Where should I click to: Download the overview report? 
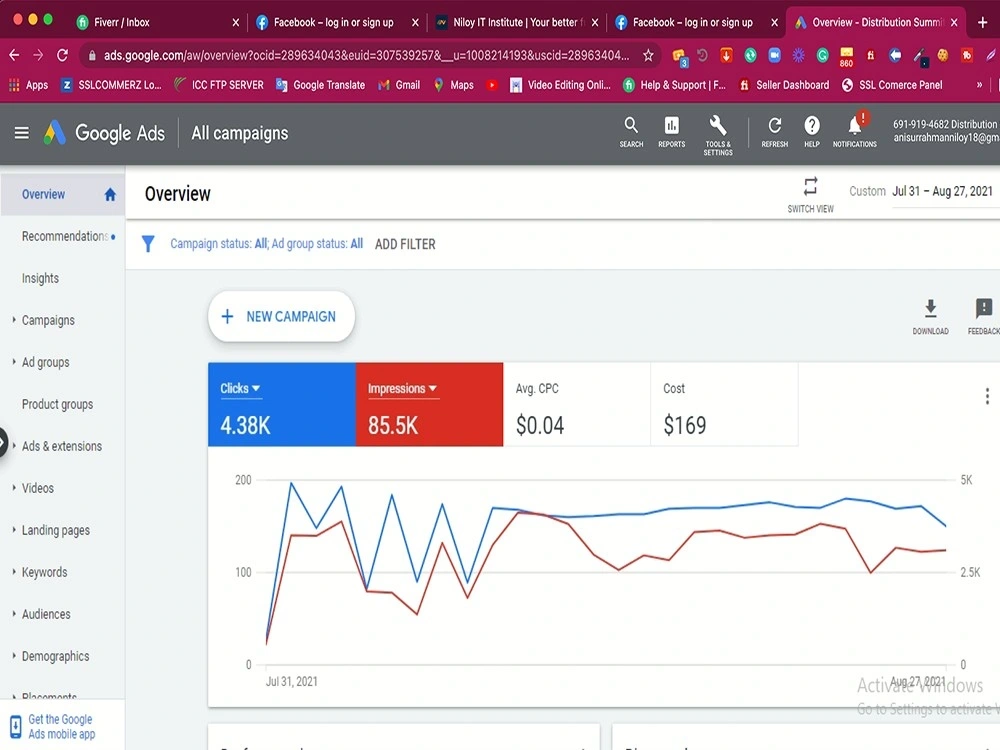[x=930, y=316]
